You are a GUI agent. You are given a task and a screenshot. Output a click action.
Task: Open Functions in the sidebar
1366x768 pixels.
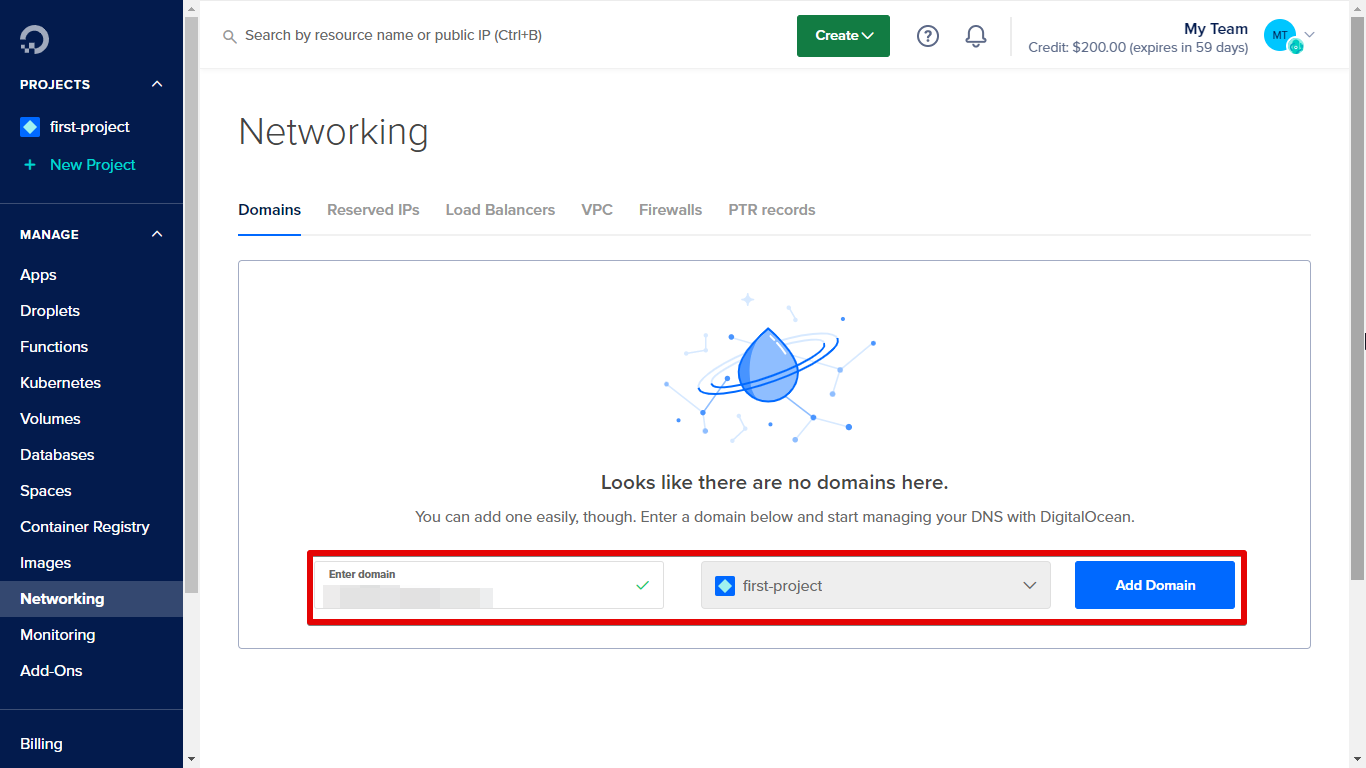tap(54, 347)
